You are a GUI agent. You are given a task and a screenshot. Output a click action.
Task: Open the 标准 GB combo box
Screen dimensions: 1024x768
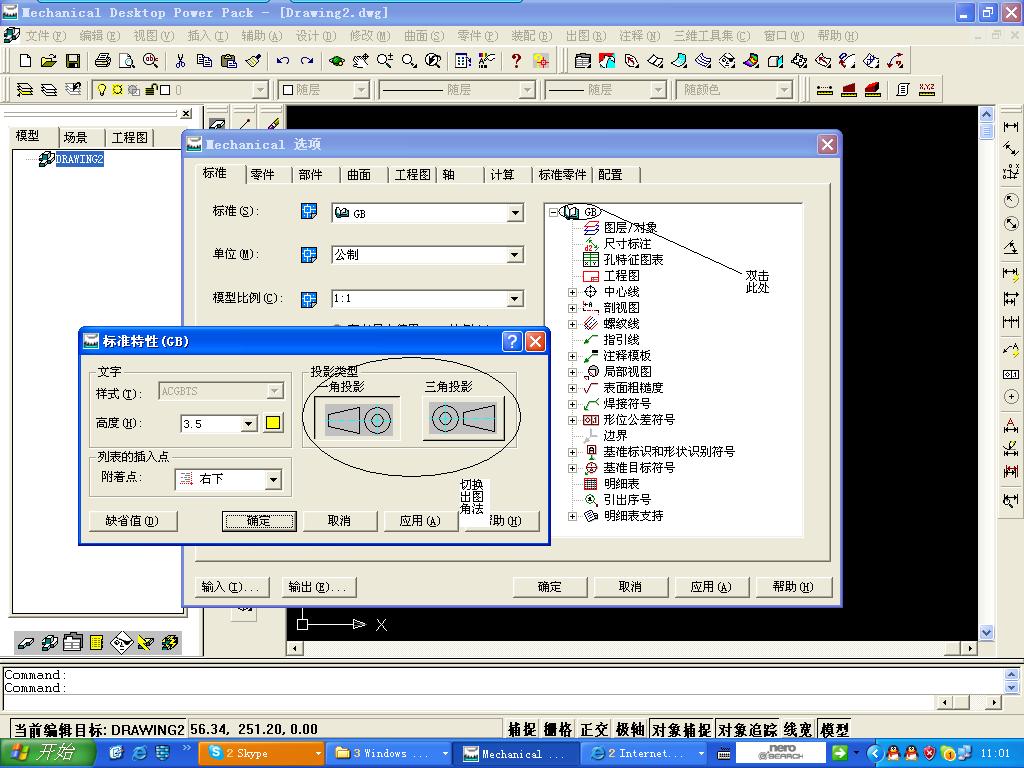(515, 213)
